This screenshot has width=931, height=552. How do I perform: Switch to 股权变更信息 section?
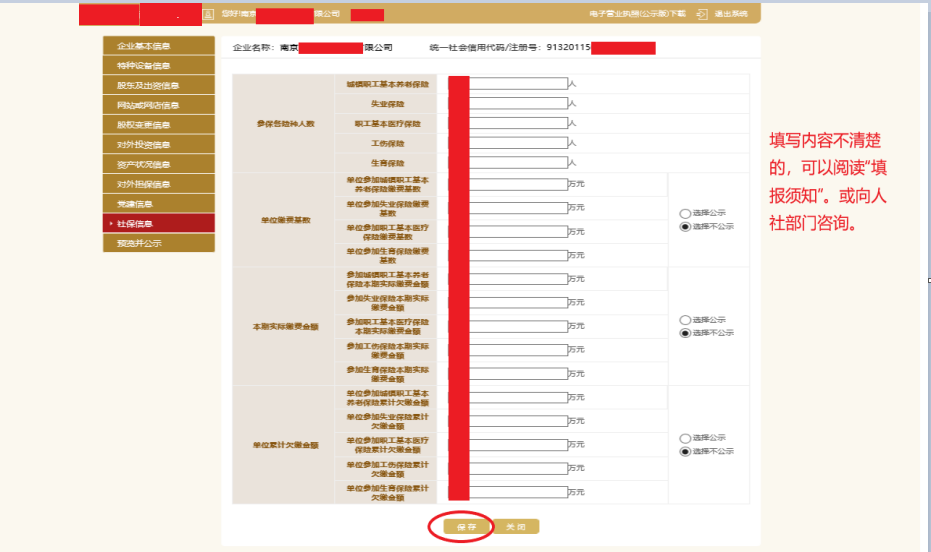click(159, 125)
